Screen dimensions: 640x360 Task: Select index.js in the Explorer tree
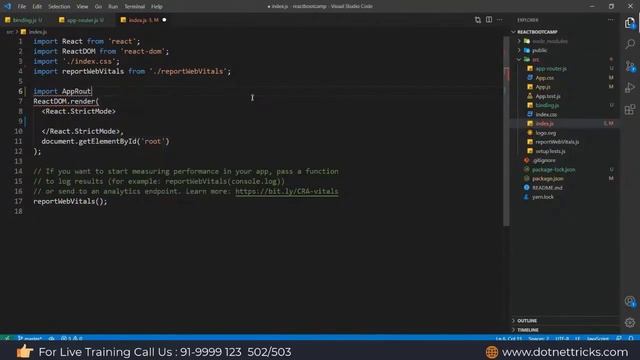(x=544, y=123)
